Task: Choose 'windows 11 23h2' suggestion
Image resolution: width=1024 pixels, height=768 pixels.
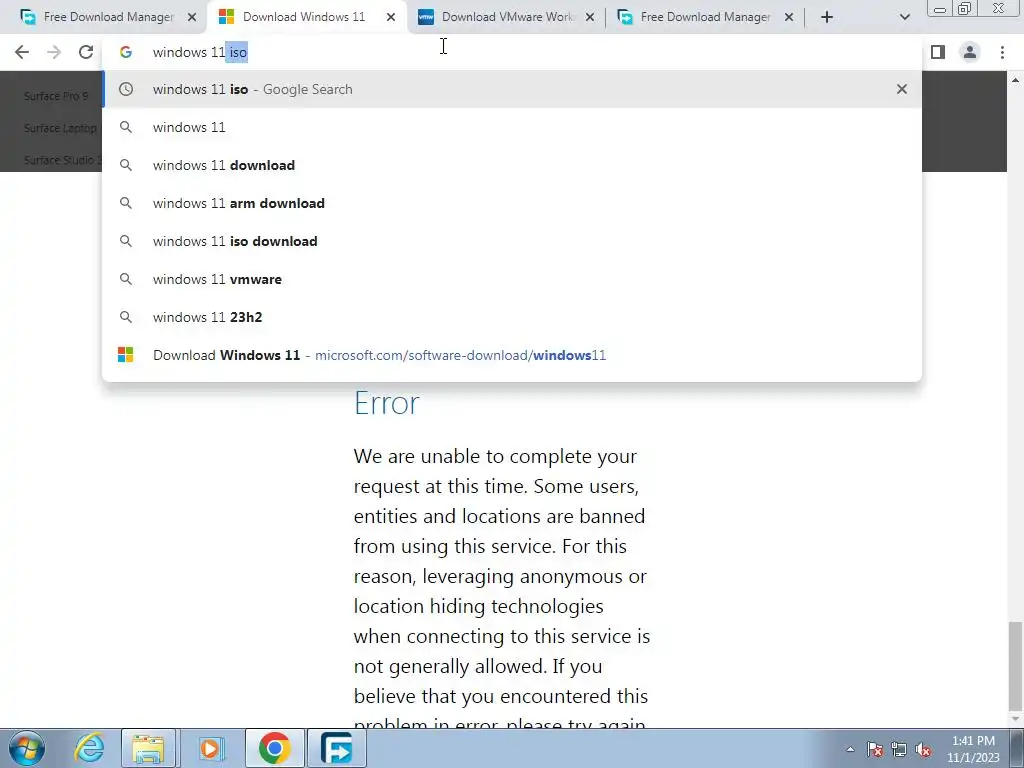Action: click(x=512, y=317)
